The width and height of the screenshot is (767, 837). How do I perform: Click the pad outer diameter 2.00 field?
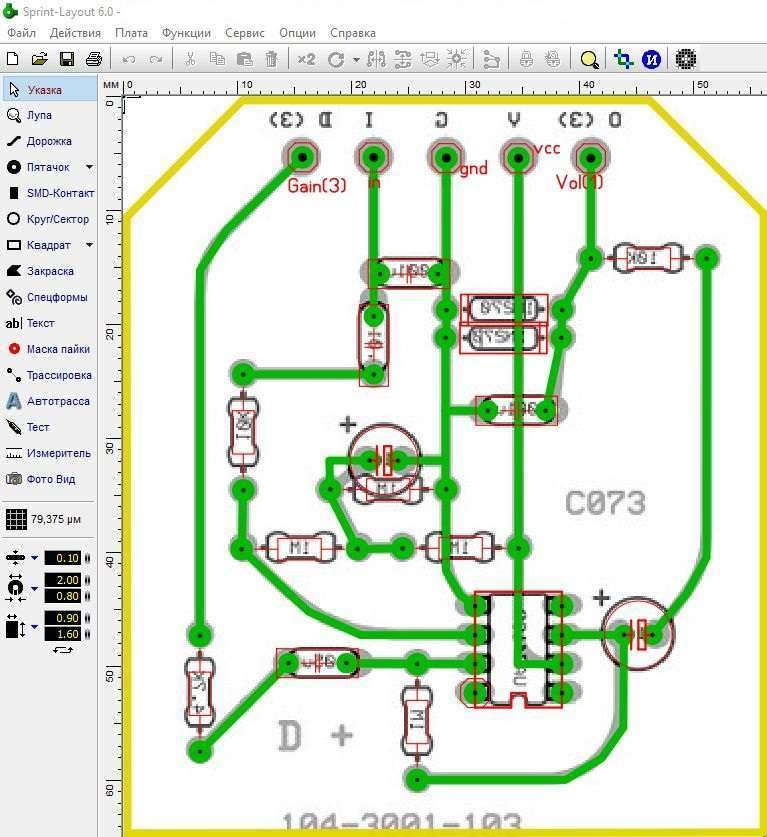pyautogui.click(x=62, y=580)
